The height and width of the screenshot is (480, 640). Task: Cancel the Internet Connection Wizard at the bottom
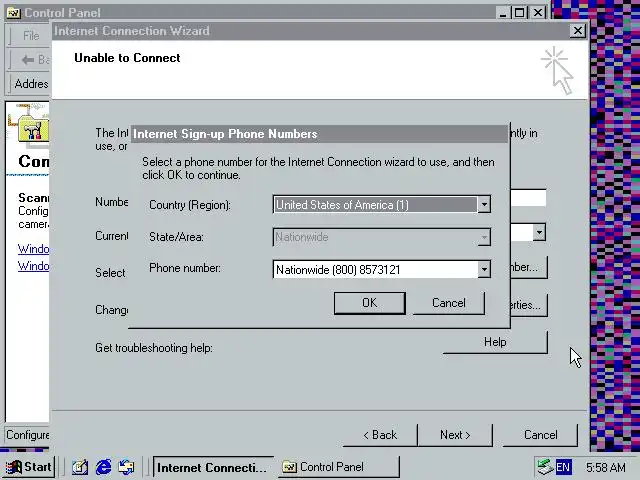[x=540, y=435]
